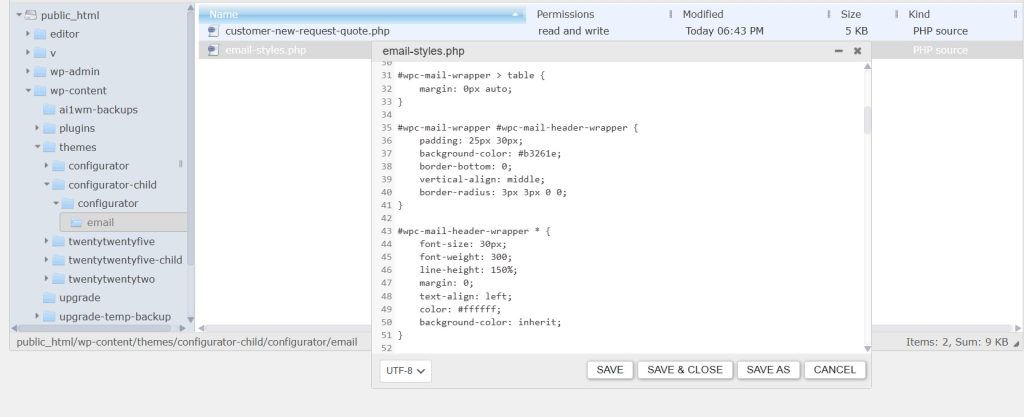Open the UTF-8 encoding dropdown
Image resolution: width=1024 pixels, height=417 pixels.
tap(406, 371)
